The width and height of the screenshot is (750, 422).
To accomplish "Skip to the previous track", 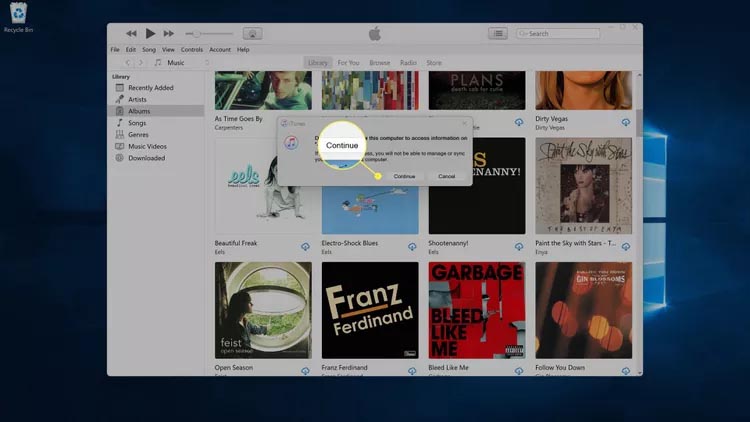I will [131, 33].
